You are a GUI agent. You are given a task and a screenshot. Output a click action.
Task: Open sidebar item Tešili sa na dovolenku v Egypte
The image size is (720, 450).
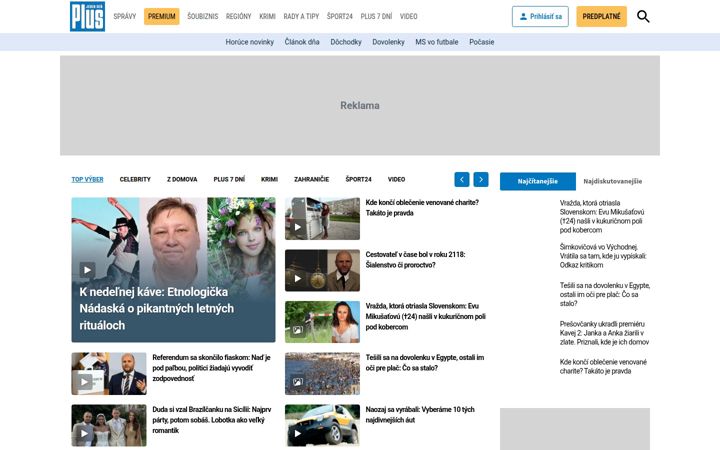click(x=605, y=294)
